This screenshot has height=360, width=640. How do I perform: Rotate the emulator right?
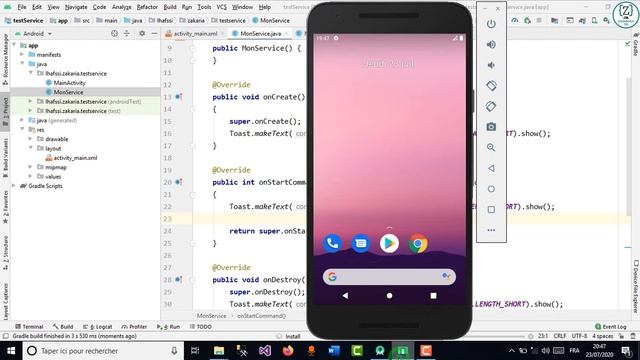(491, 107)
